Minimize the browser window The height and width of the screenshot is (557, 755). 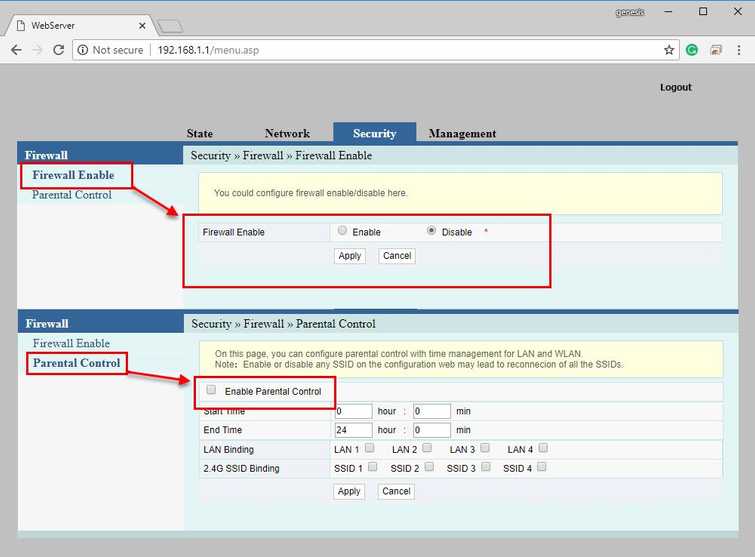pos(668,12)
